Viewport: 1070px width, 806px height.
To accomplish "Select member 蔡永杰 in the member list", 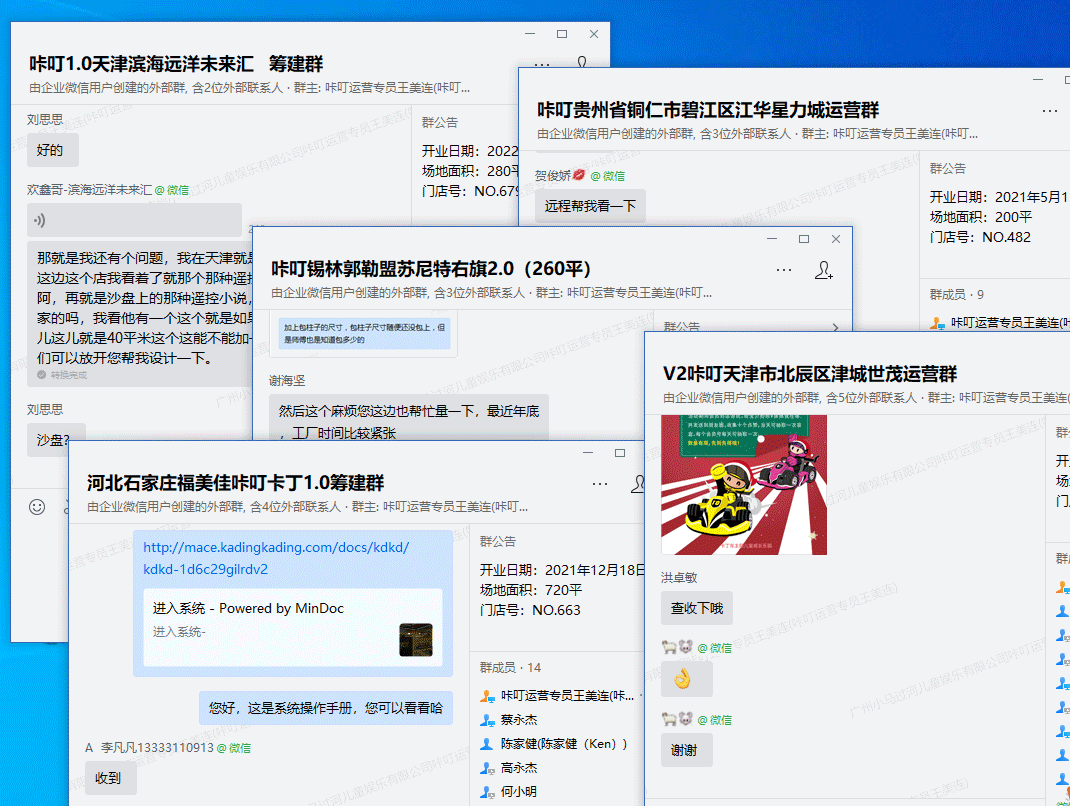I will (x=509, y=719).
